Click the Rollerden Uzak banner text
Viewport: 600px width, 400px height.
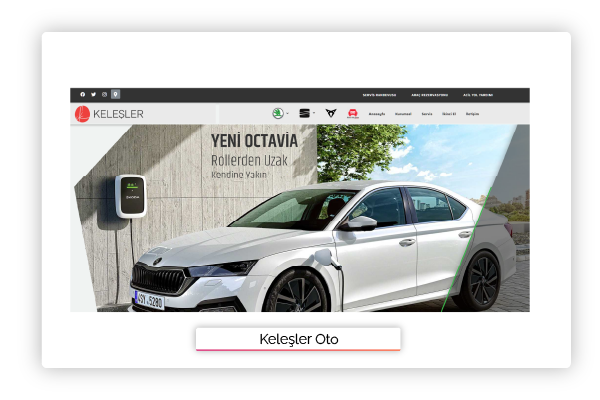249,160
